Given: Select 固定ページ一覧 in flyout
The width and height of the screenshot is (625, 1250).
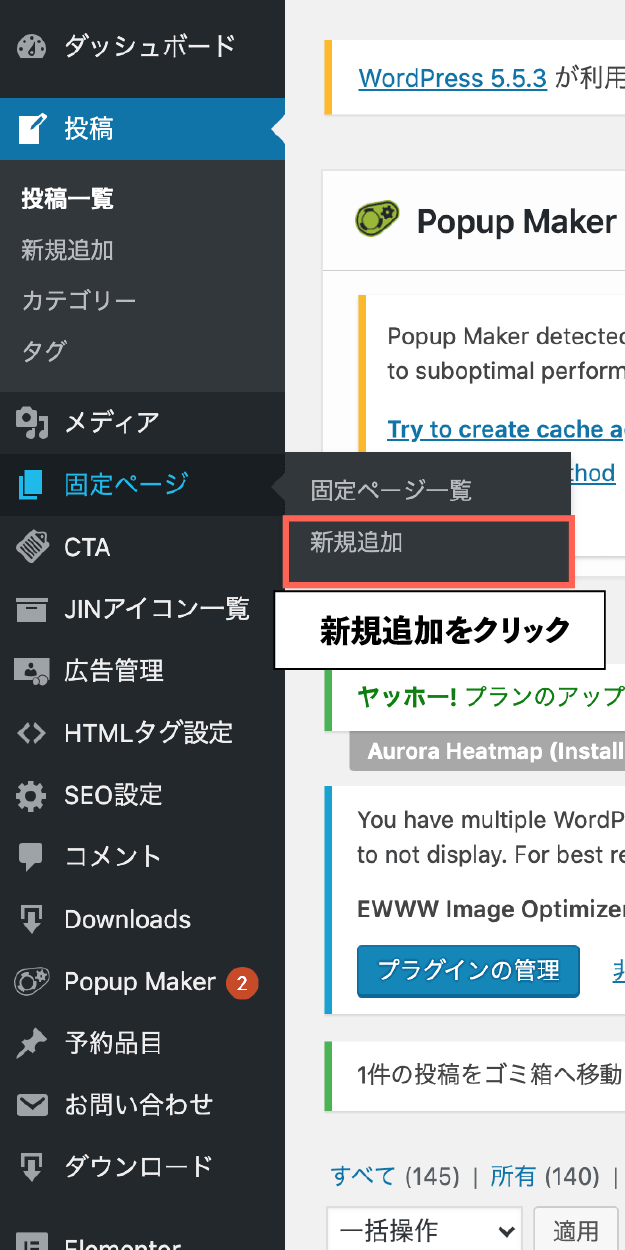Looking at the screenshot, I should [x=390, y=491].
